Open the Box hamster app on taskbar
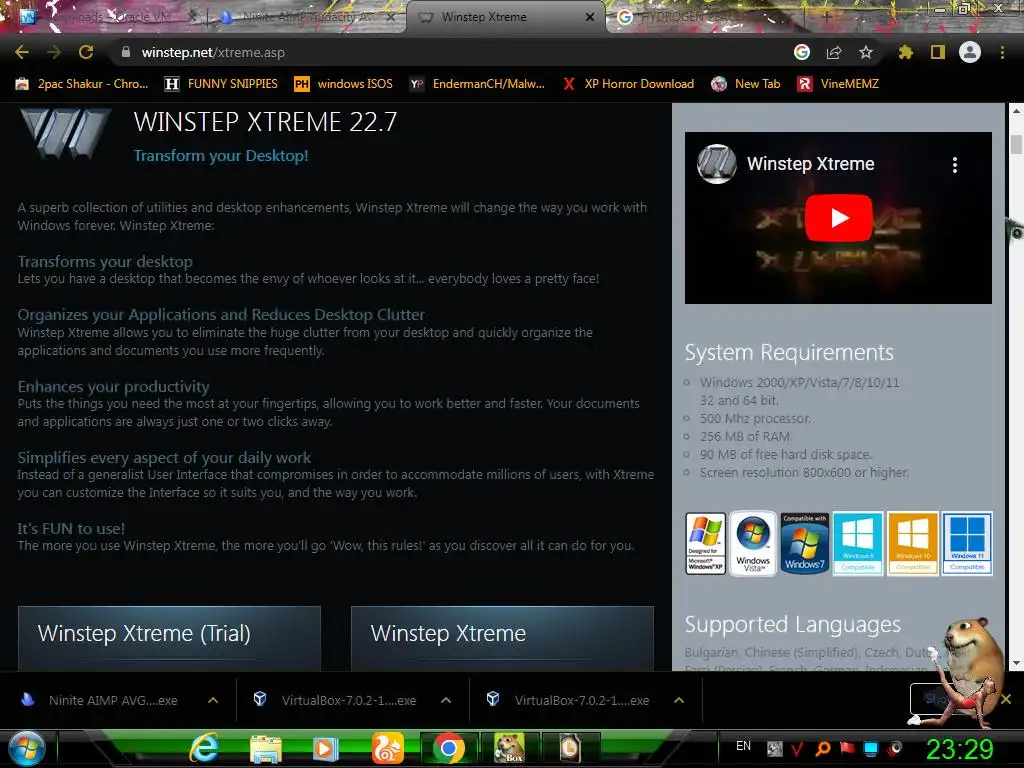 (509, 748)
